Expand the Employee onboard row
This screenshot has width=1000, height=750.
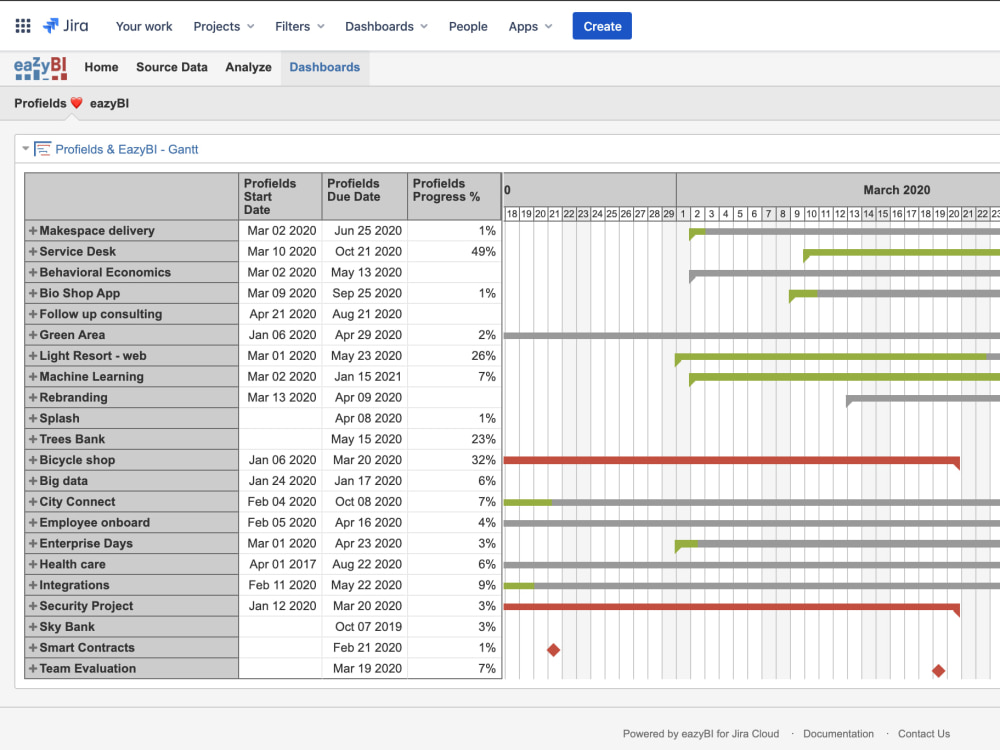pos(33,522)
